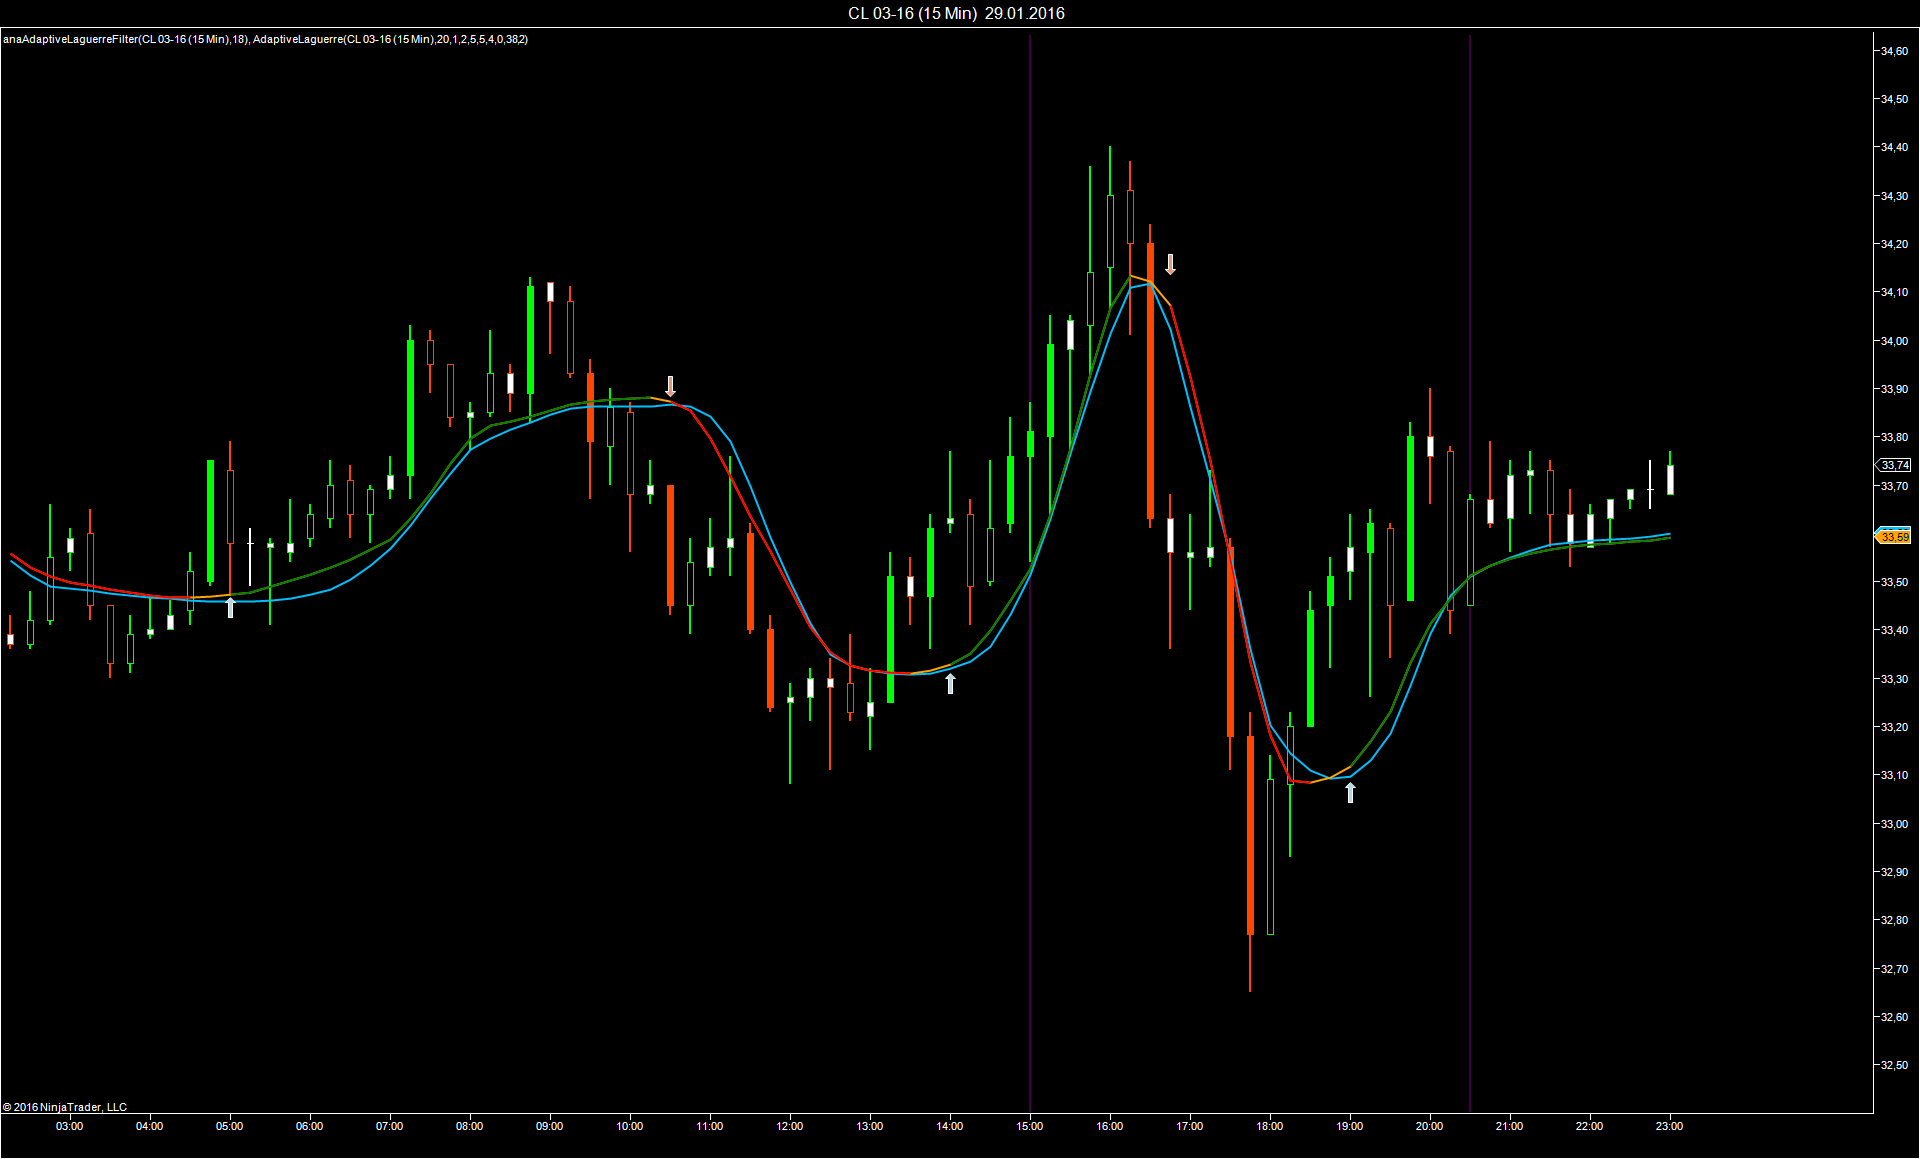This screenshot has width=1920, height=1159.
Task: Click the down arrow signal near 10:30
Action: coord(670,386)
